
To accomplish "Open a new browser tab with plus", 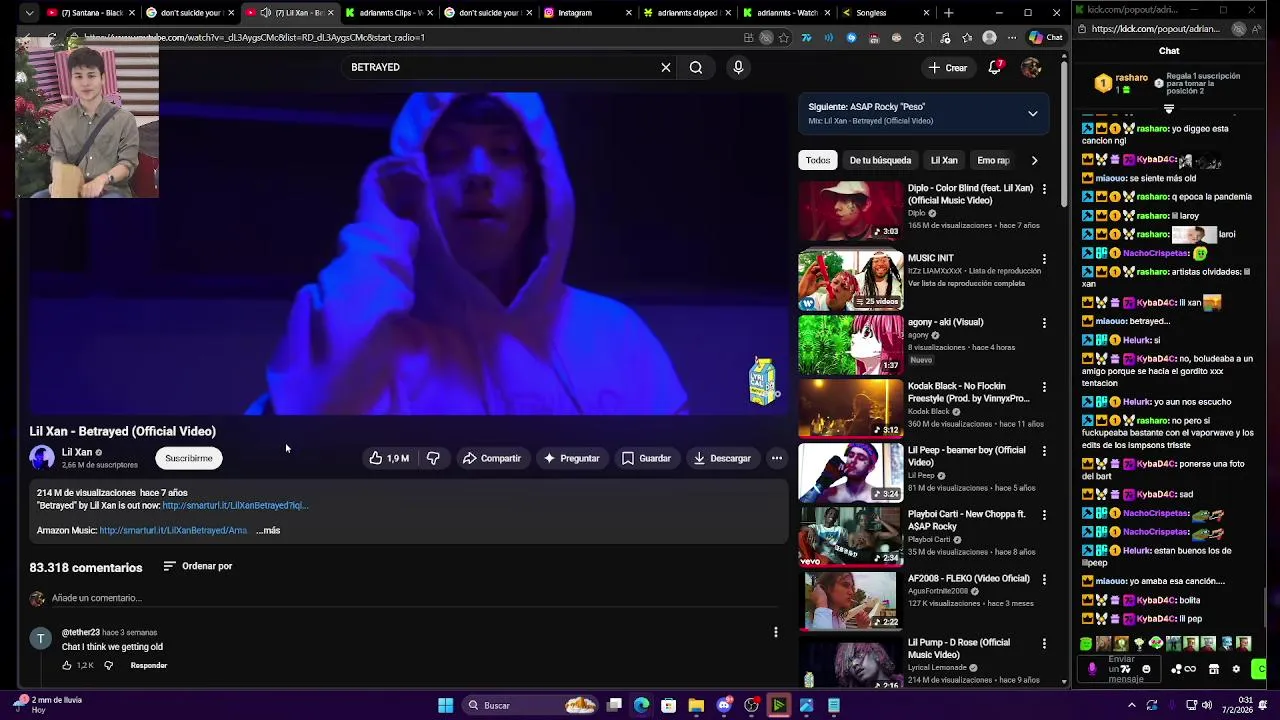I will [948, 13].
